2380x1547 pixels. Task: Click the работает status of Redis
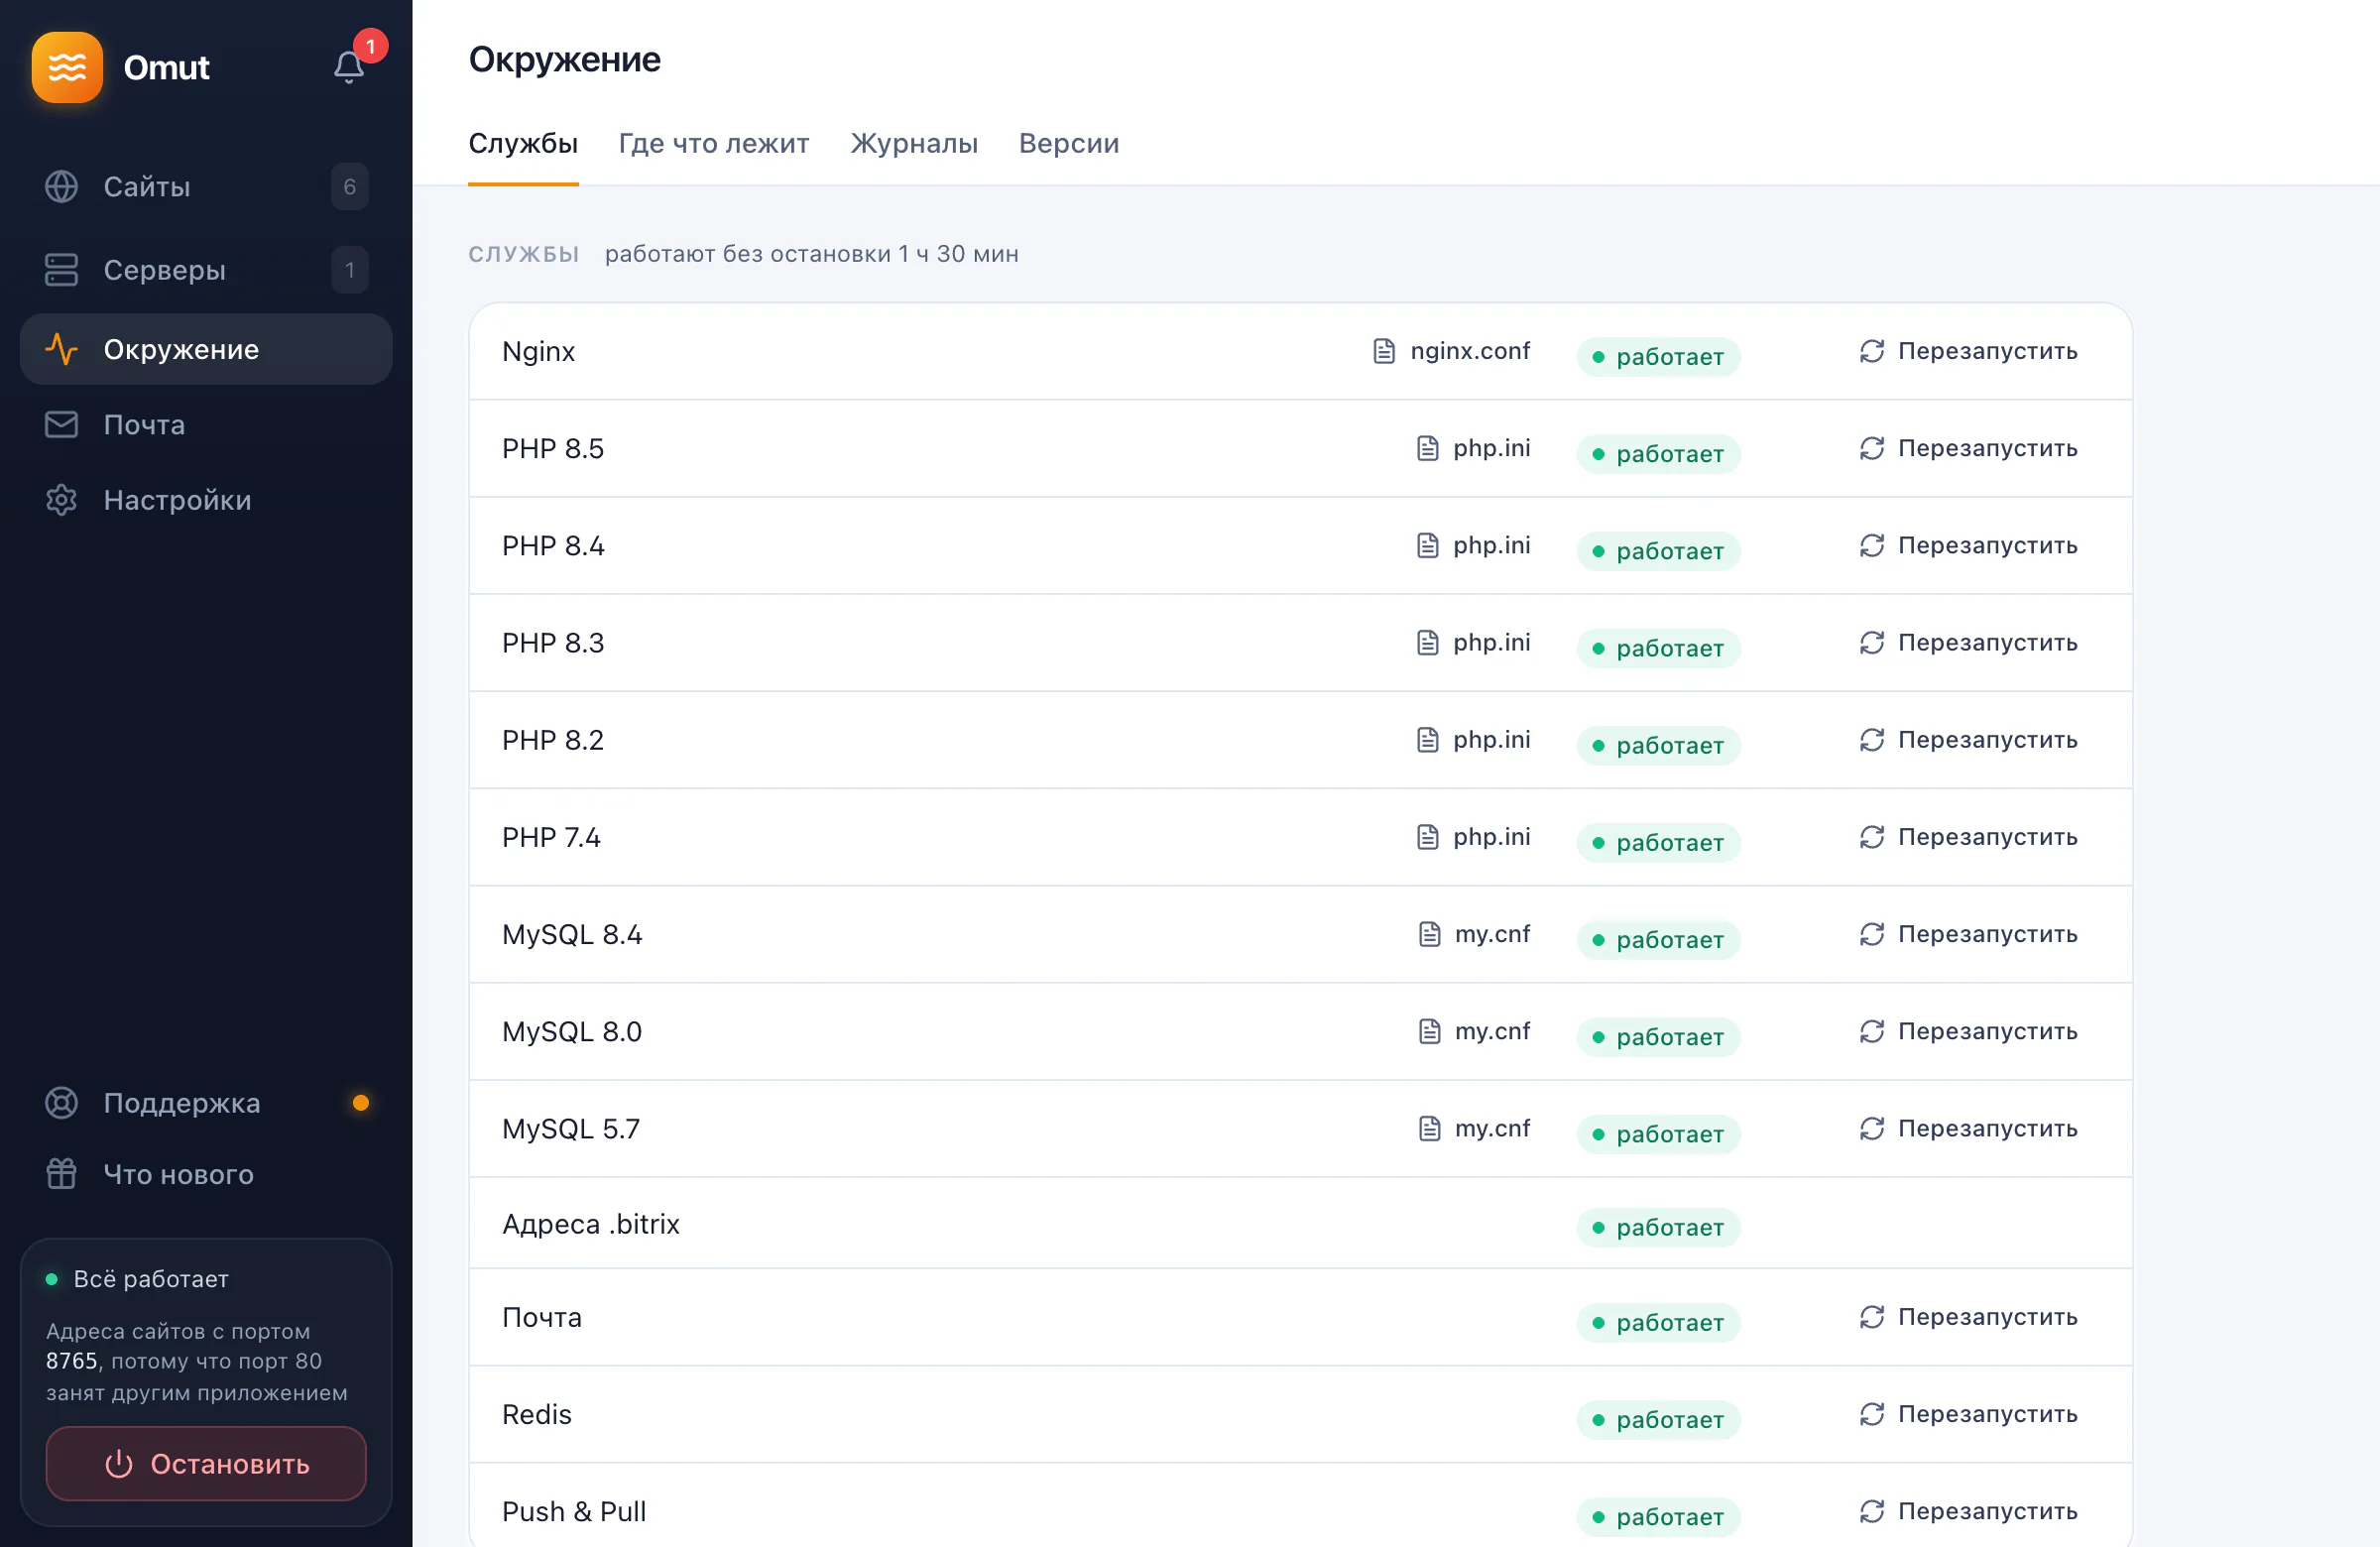pos(1658,1420)
